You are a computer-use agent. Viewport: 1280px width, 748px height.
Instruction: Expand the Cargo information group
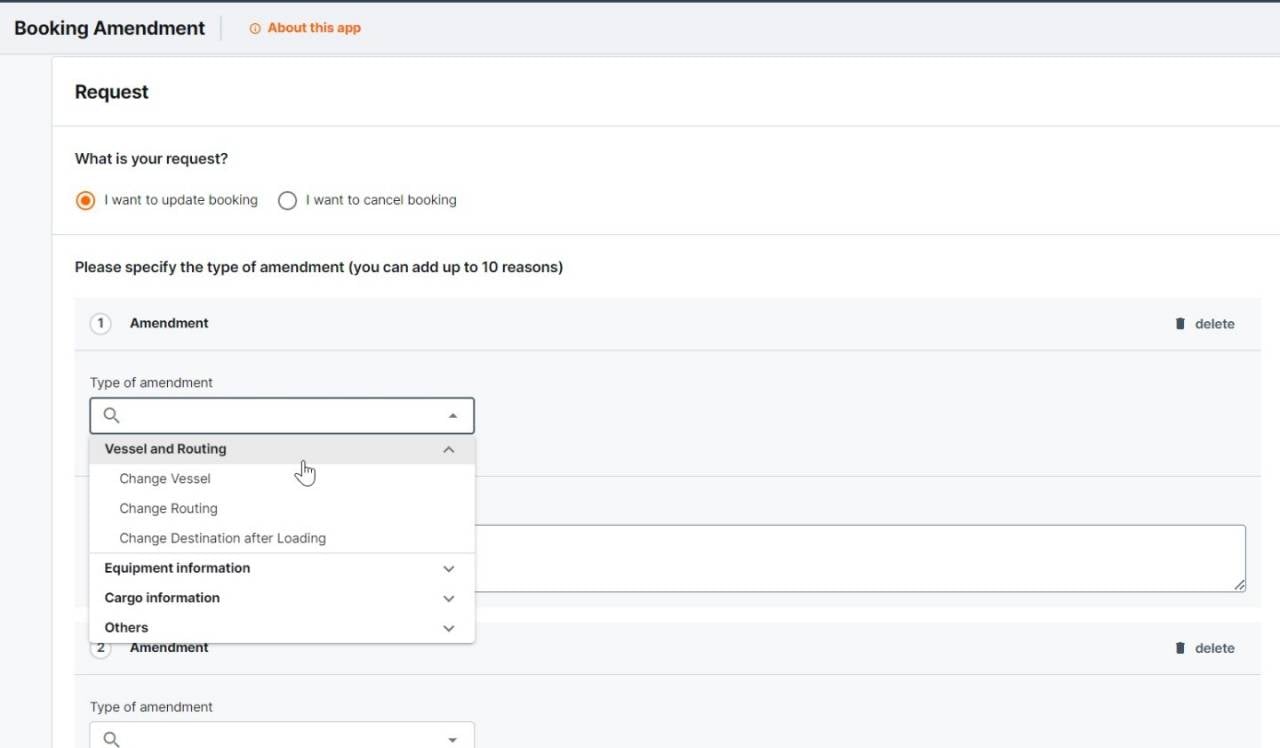tap(449, 598)
